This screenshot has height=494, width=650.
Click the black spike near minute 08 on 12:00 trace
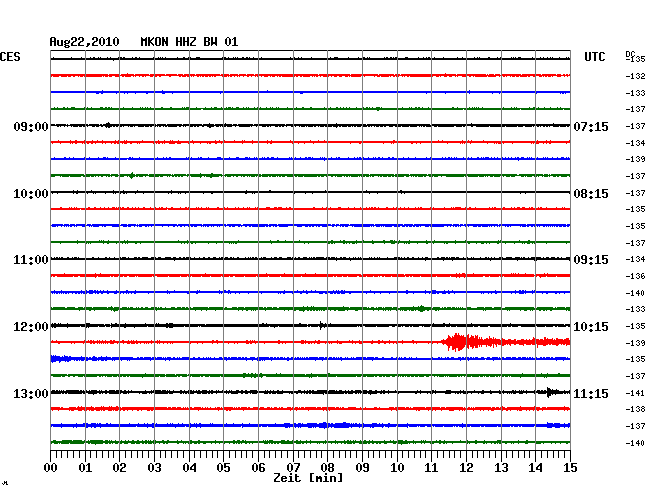[x=322, y=325]
